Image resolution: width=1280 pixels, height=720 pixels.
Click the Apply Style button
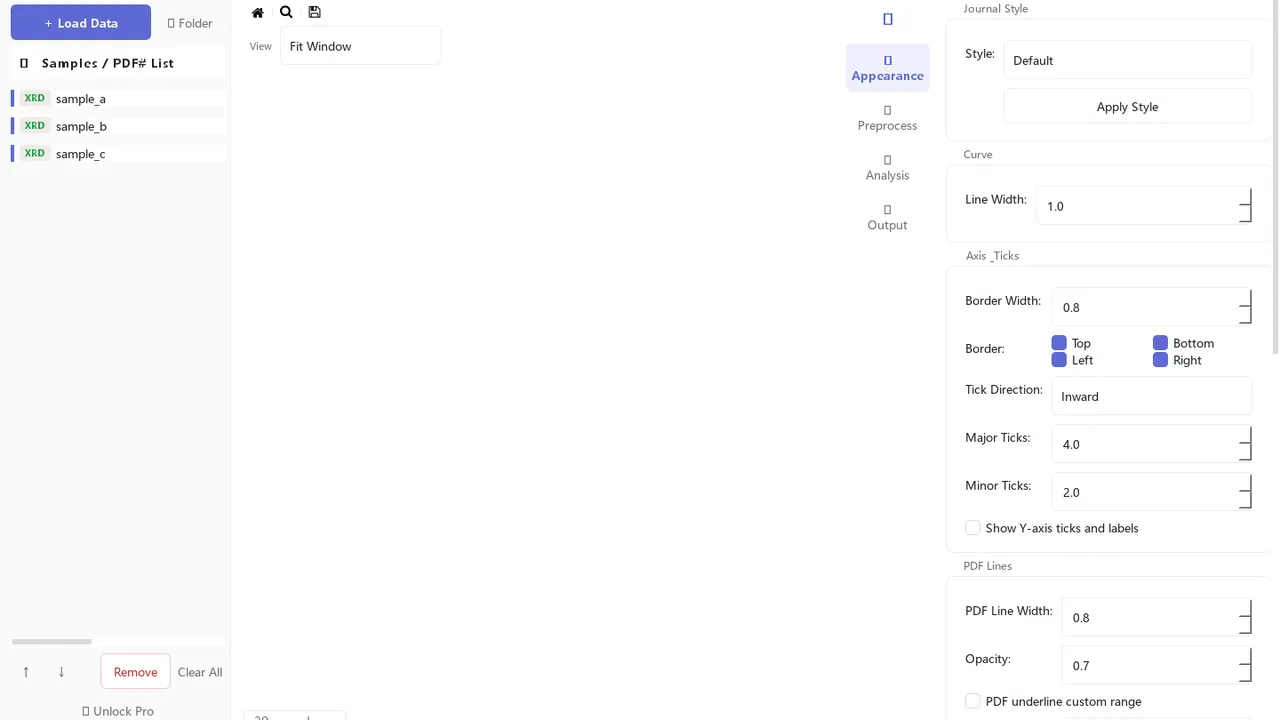(x=1128, y=107)
